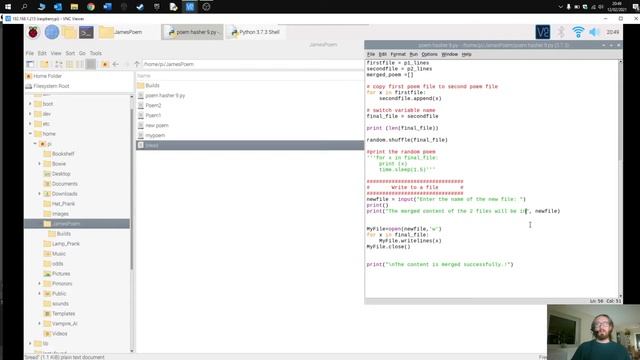
Task: Select Home Folder in places pane
Action: 47,76
